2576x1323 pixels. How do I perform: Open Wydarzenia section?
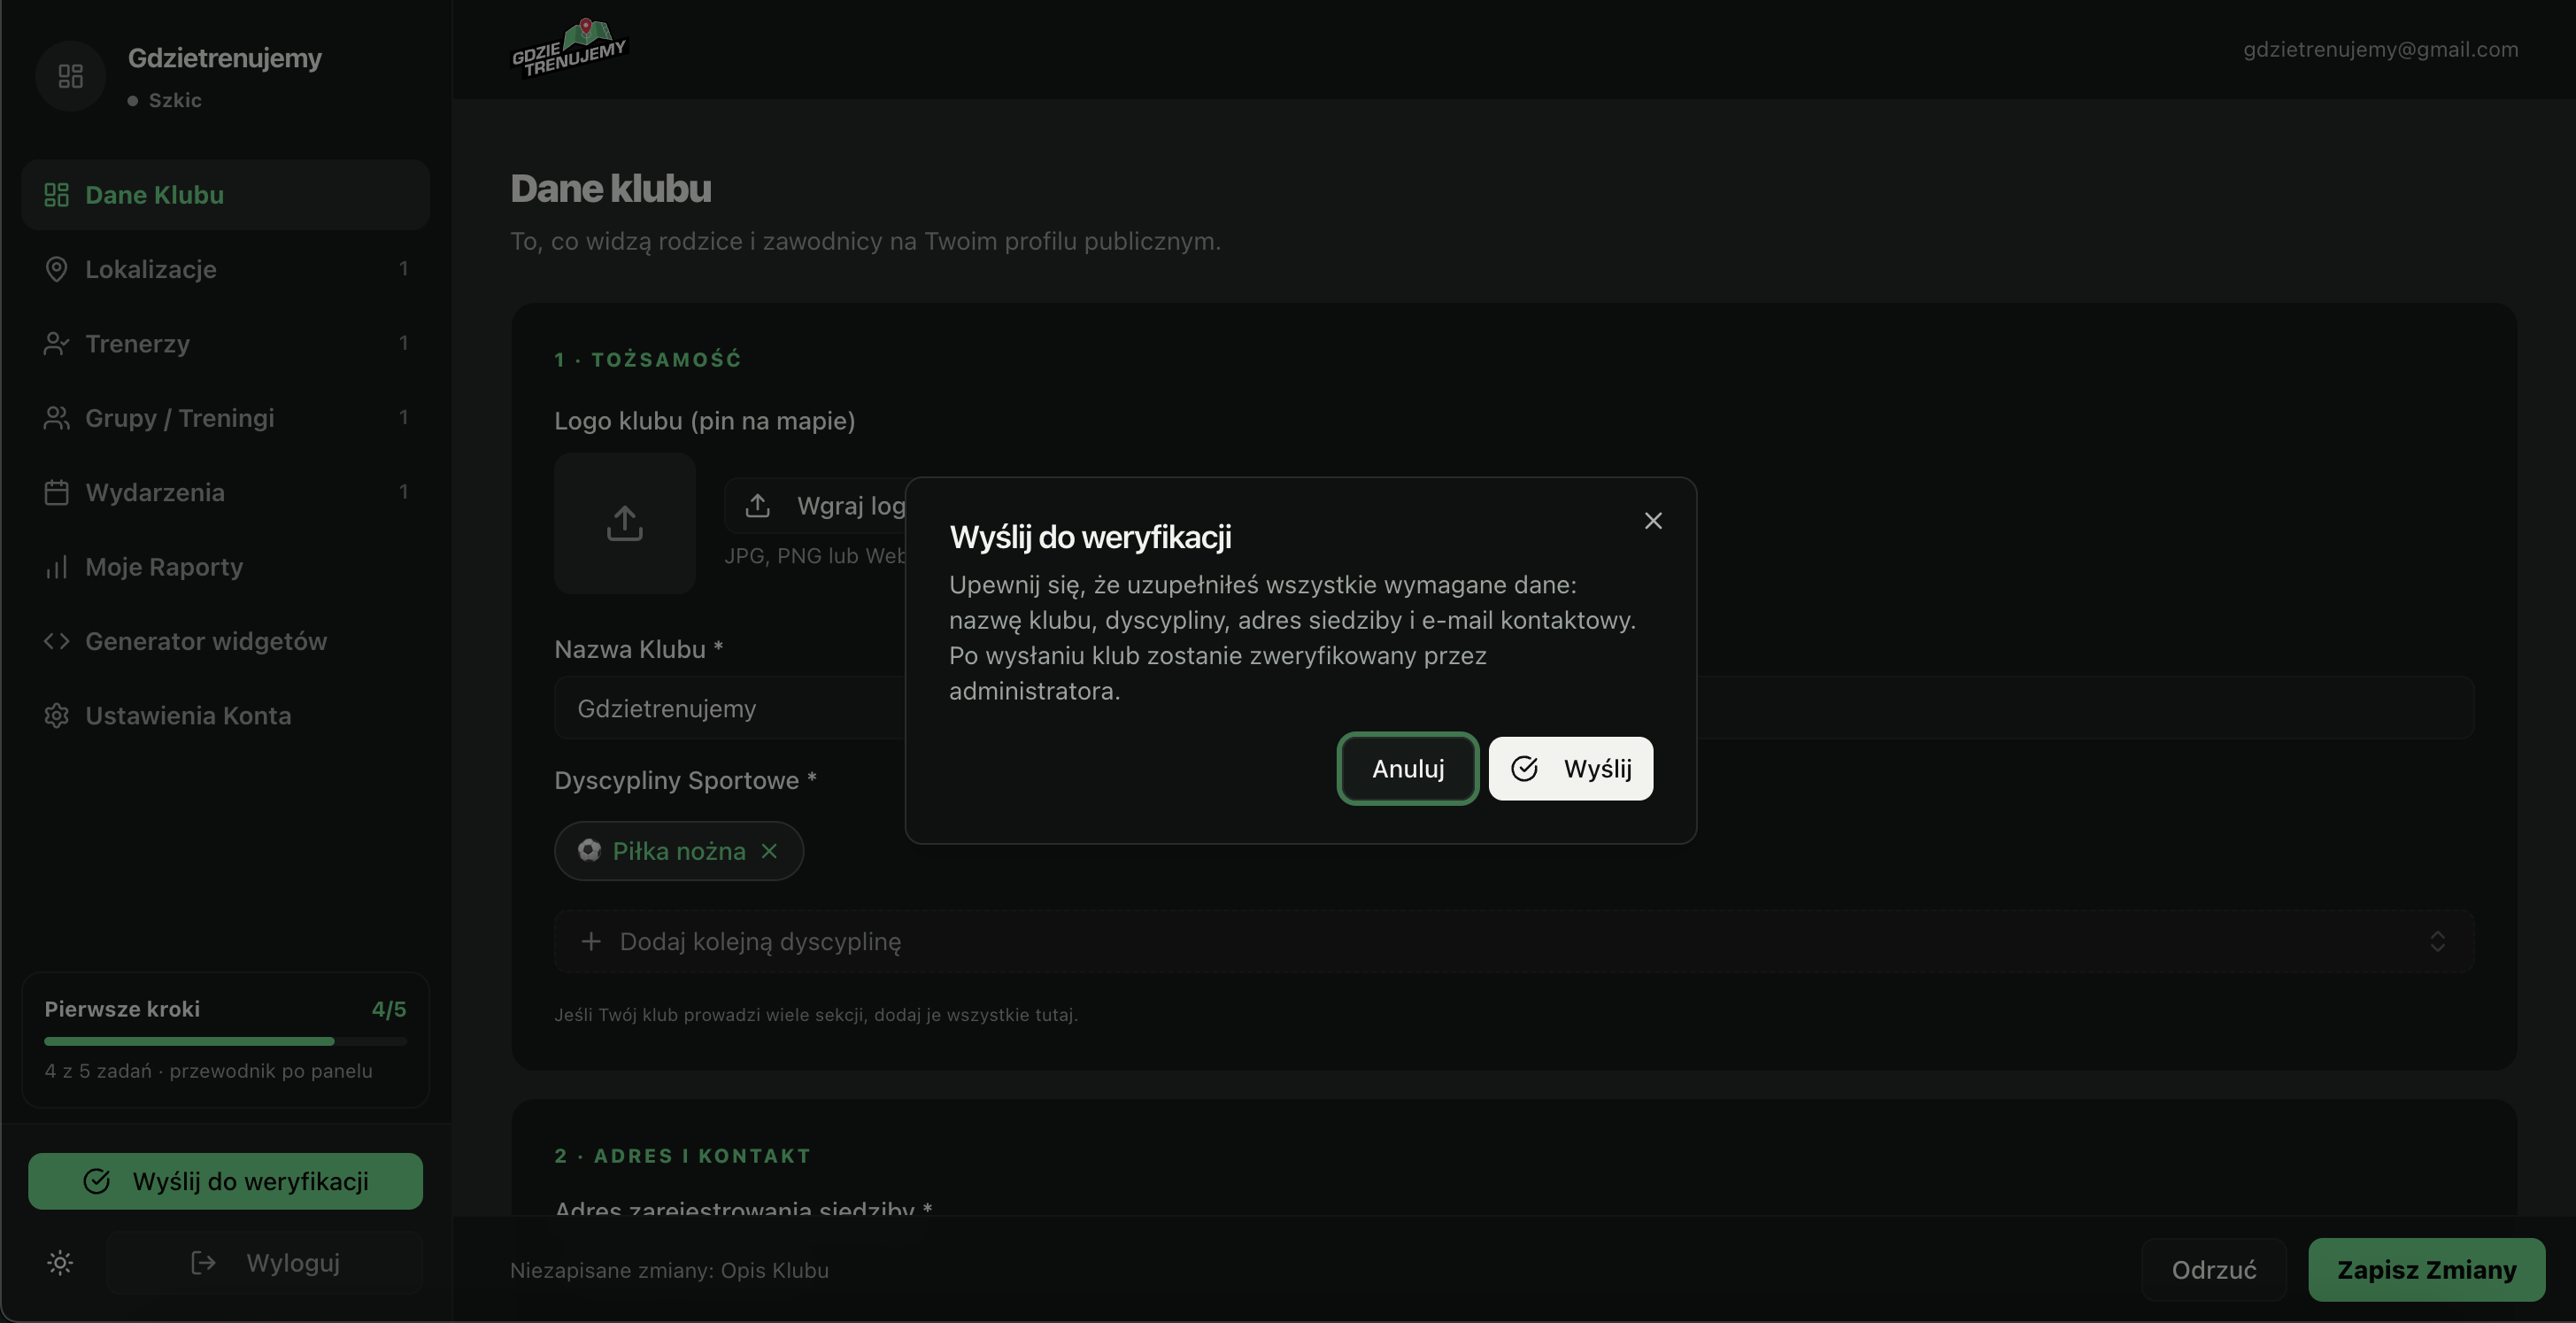click(x=225, y=492)
